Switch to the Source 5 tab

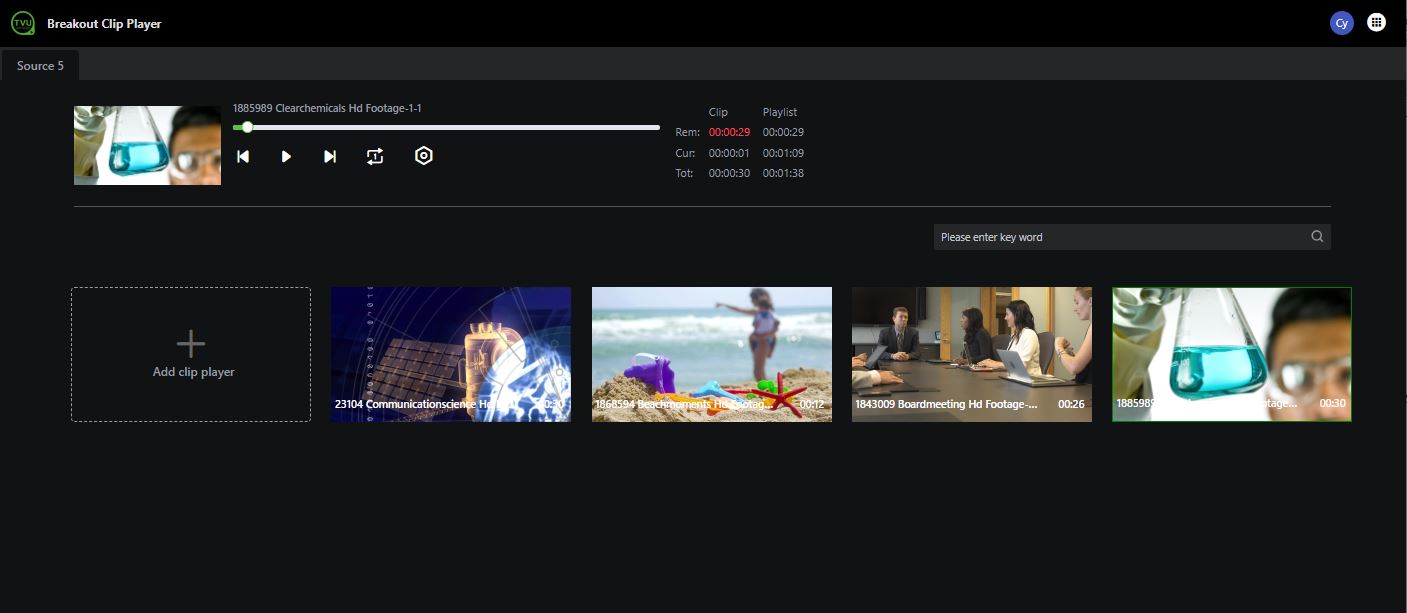tap(40, 65)
